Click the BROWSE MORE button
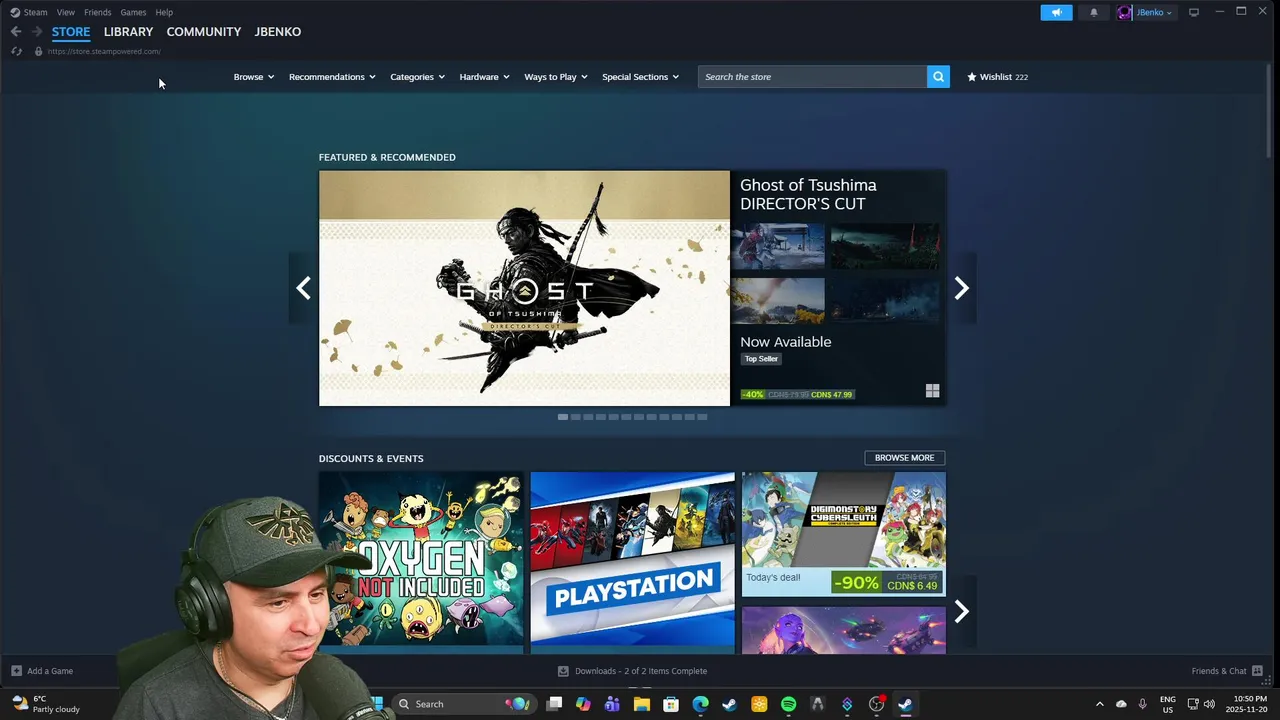Viewport: 1280px width, 720px height. click(x=905, y=458)
